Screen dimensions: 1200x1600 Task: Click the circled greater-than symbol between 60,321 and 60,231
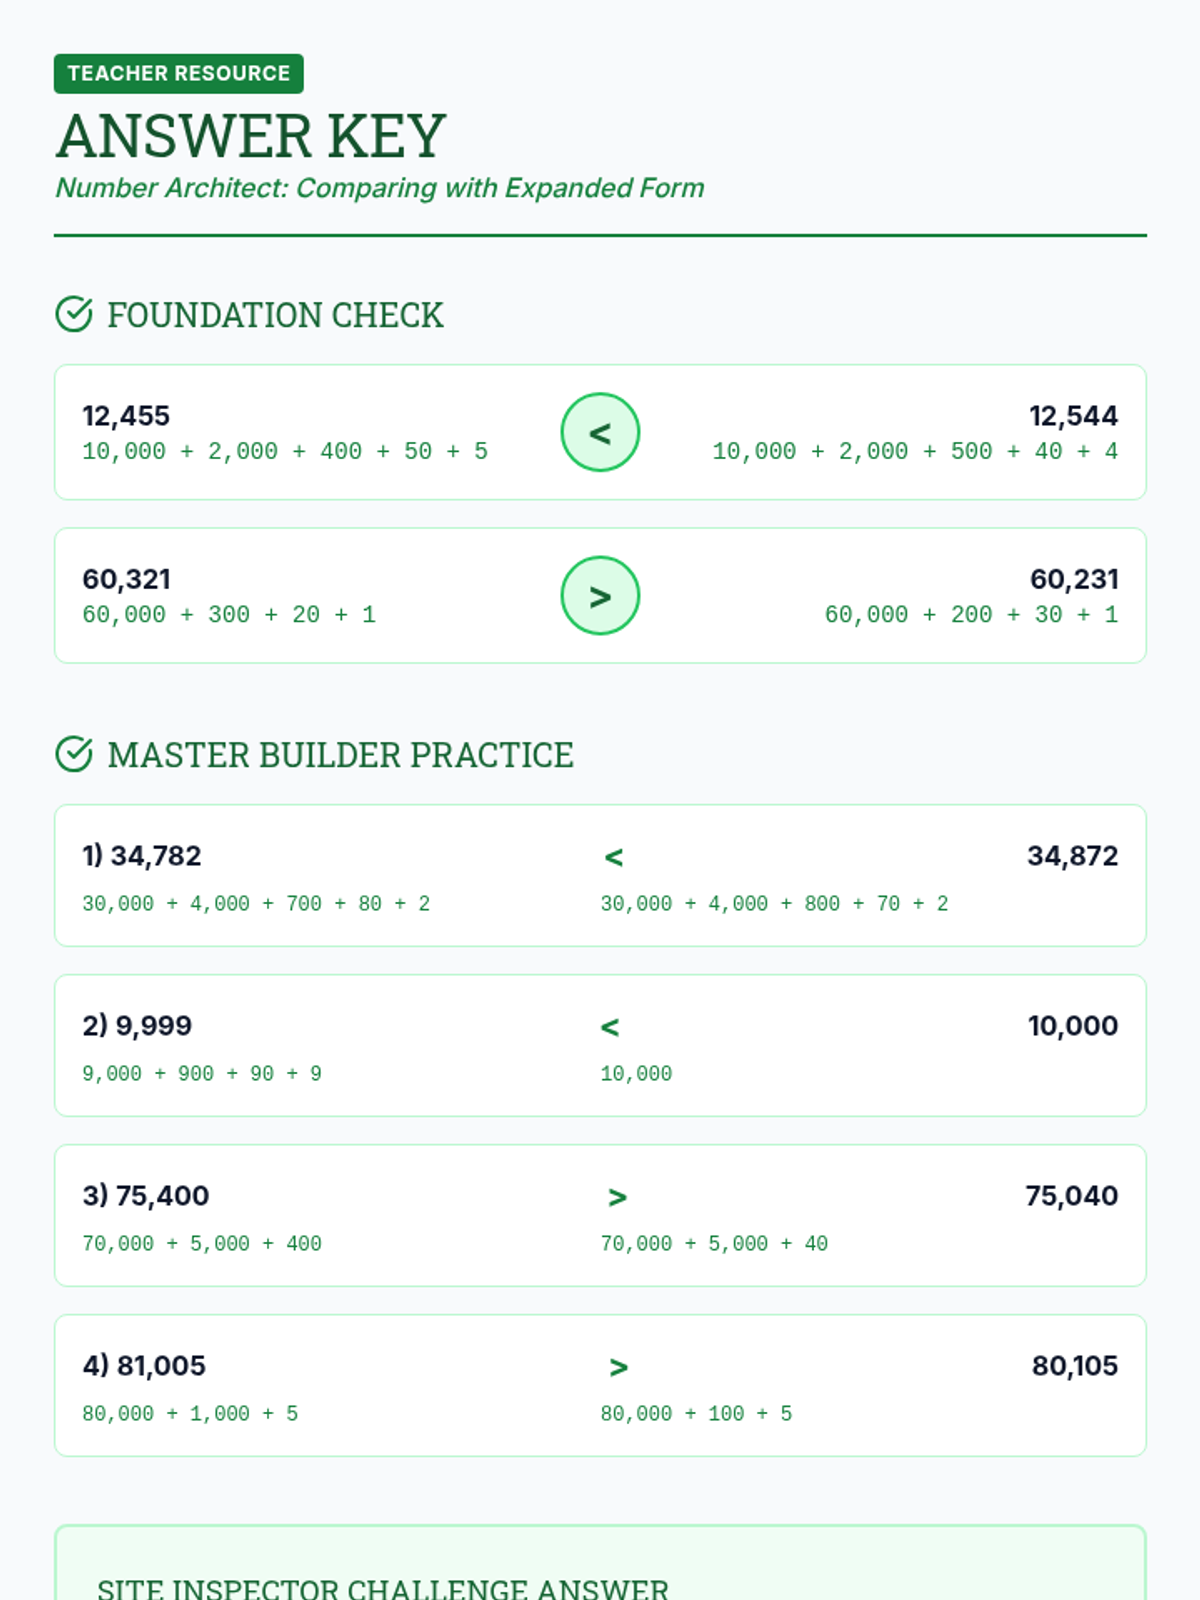point(600,596)
